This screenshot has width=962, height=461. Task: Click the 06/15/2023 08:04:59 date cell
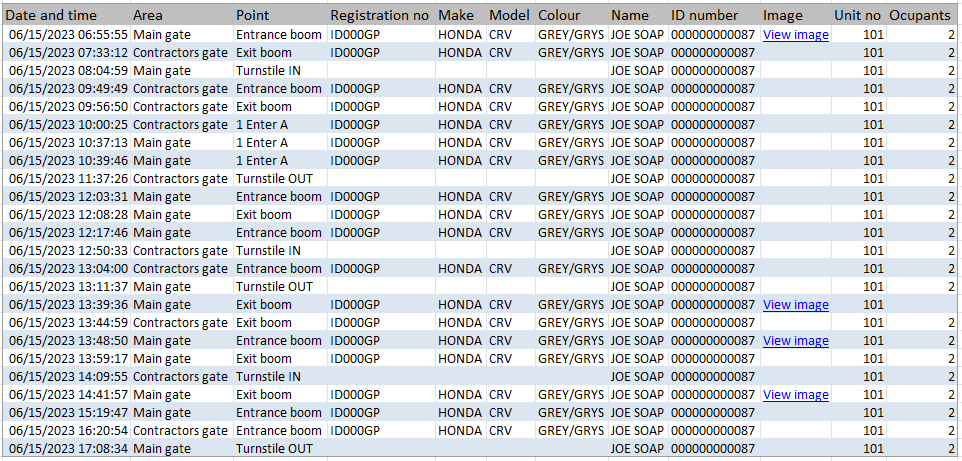pyautogui.click(x=69, y=71)
